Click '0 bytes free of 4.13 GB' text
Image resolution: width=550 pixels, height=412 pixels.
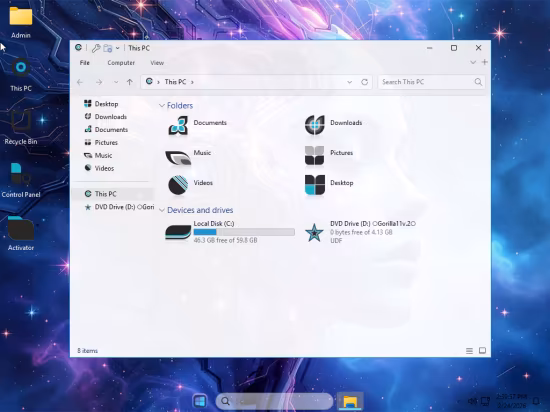click(x=361, y=232)
